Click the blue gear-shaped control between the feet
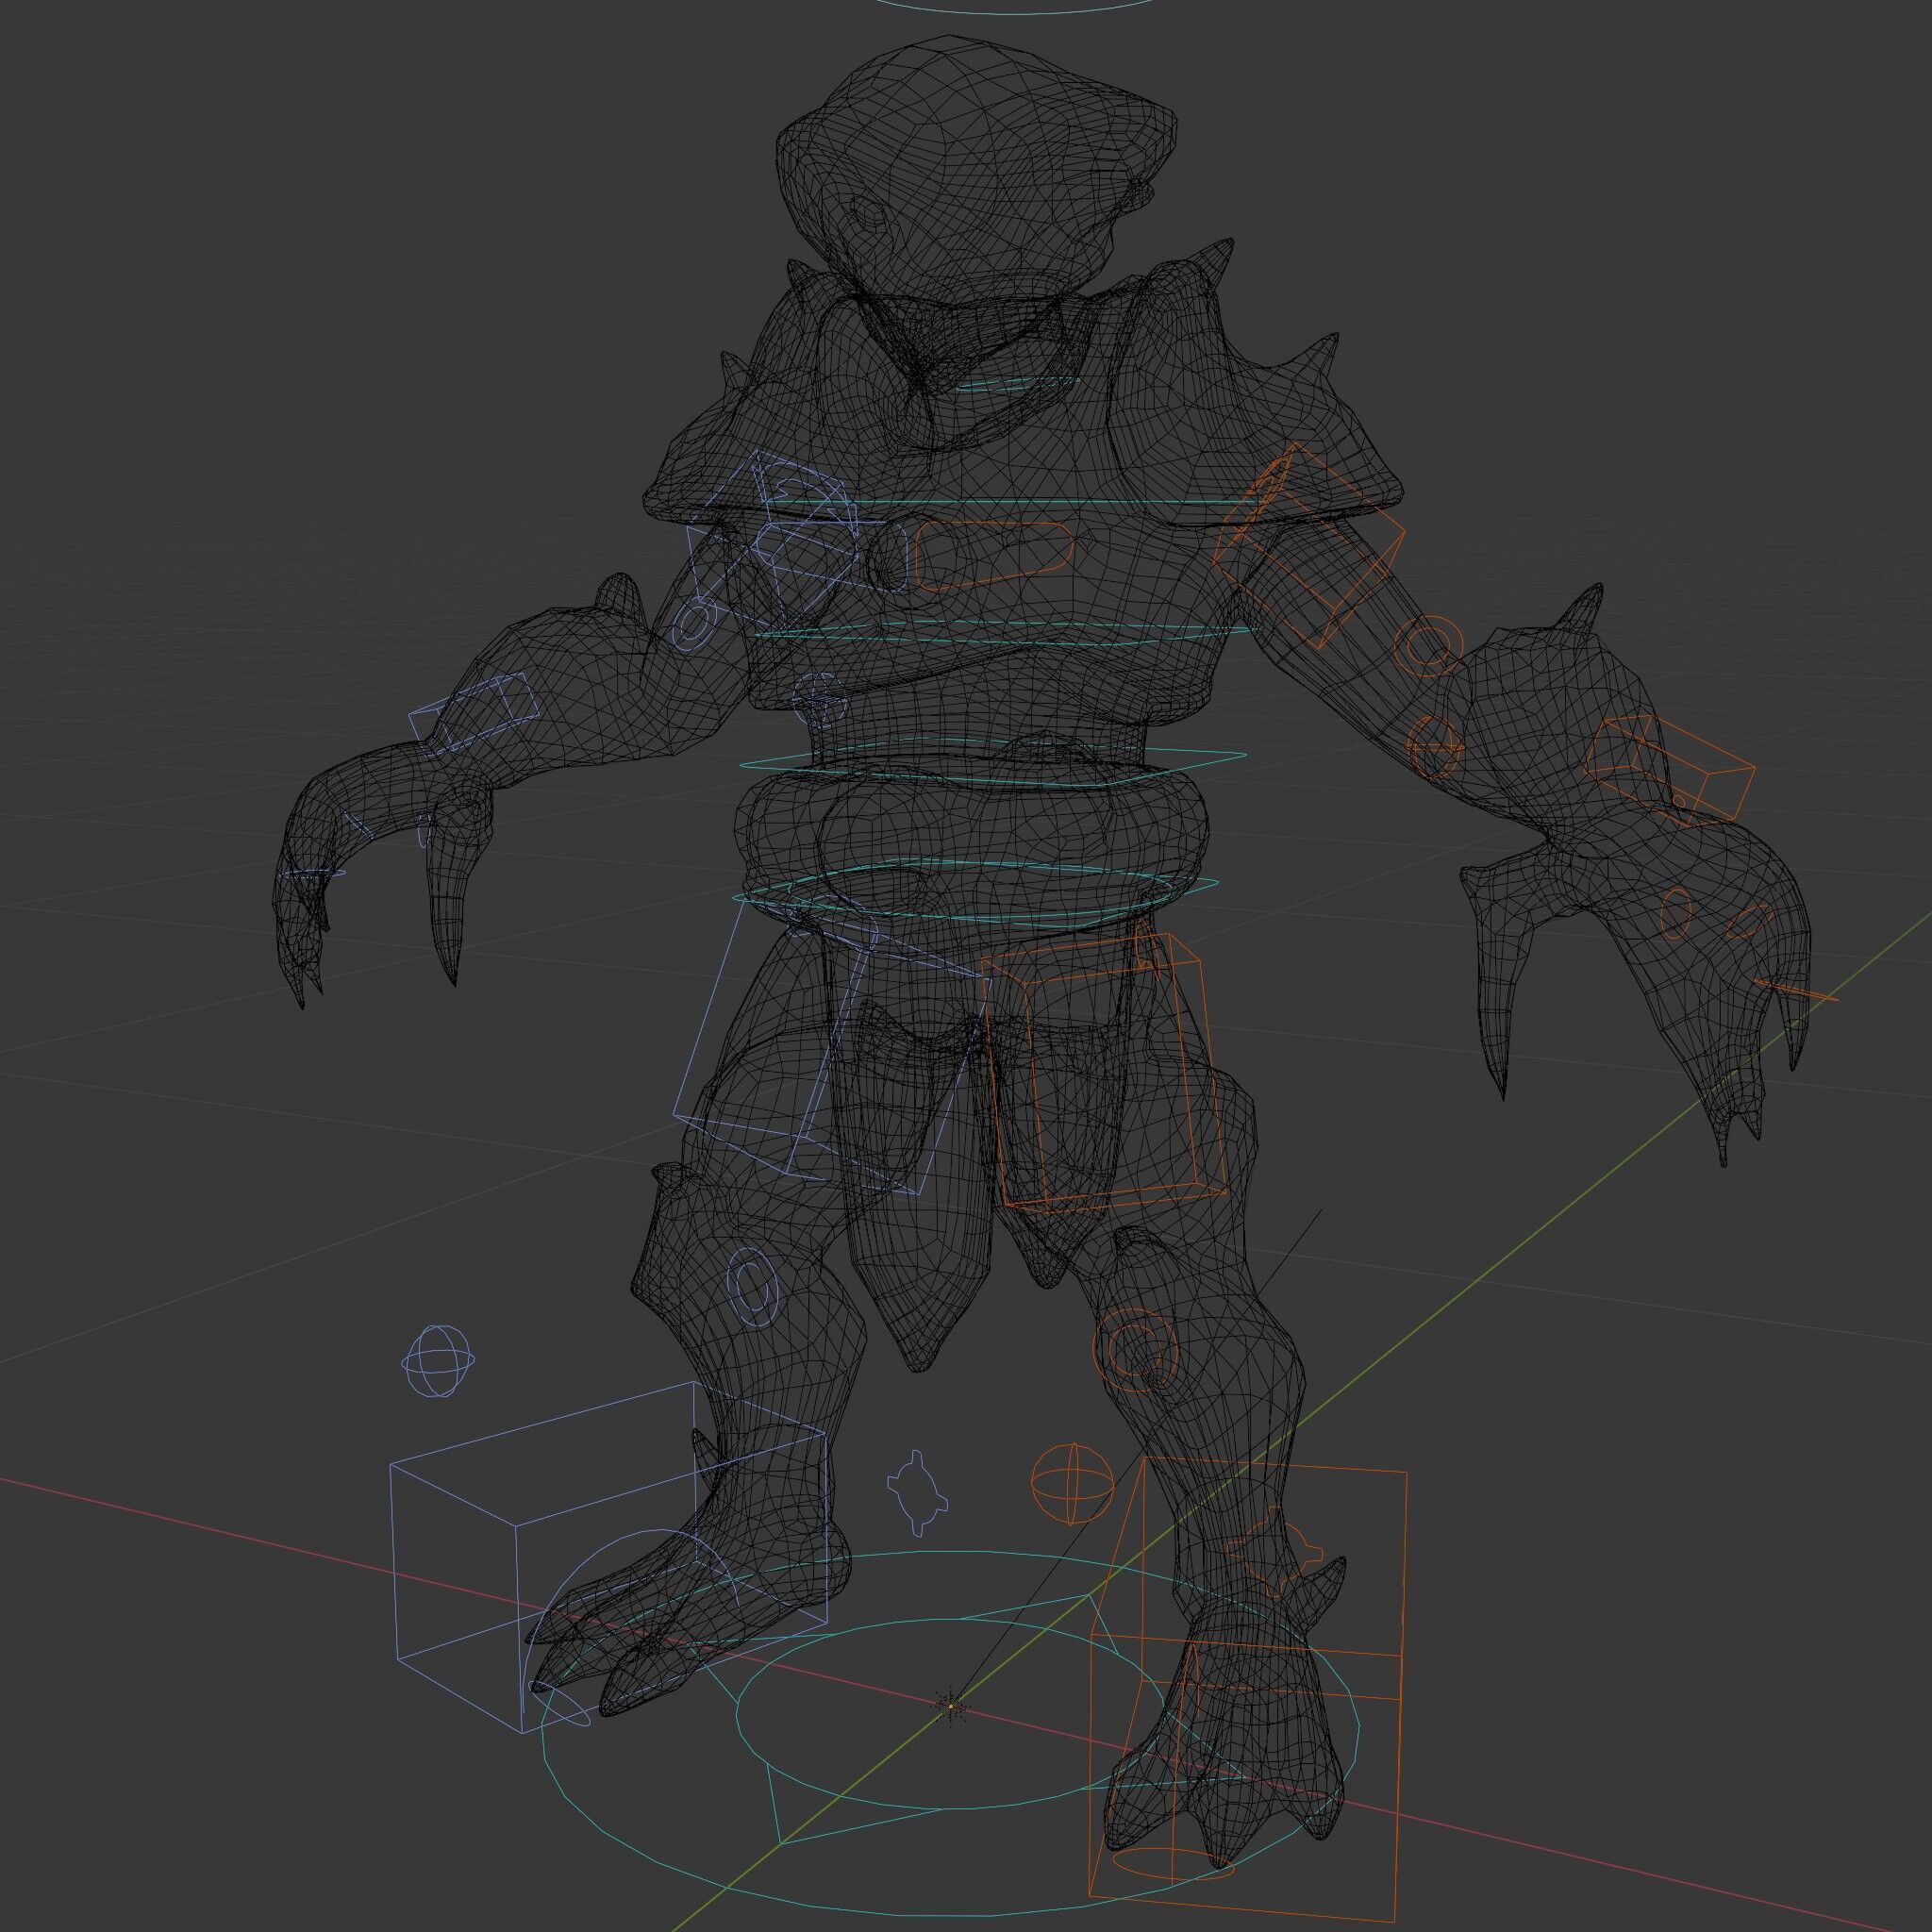Image resolution: width=1932 pixels, height=1932 pixels. pos(917,1493)
